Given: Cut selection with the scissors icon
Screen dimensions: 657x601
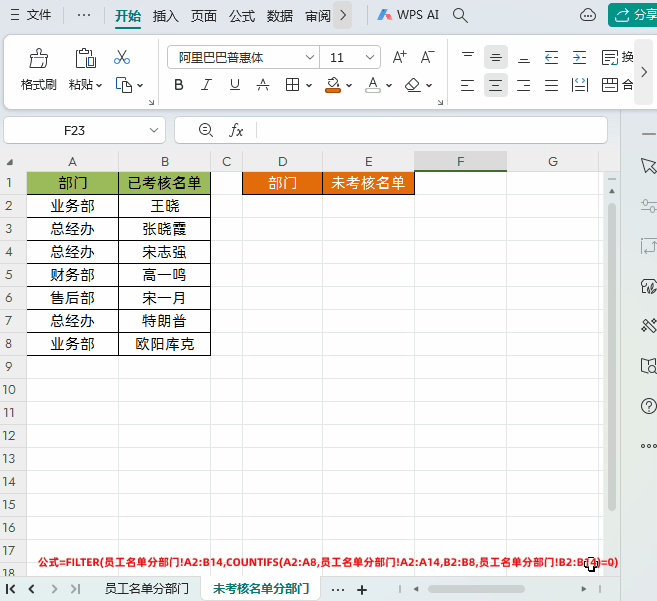Looking at the screenshot, I should point(122,57).
